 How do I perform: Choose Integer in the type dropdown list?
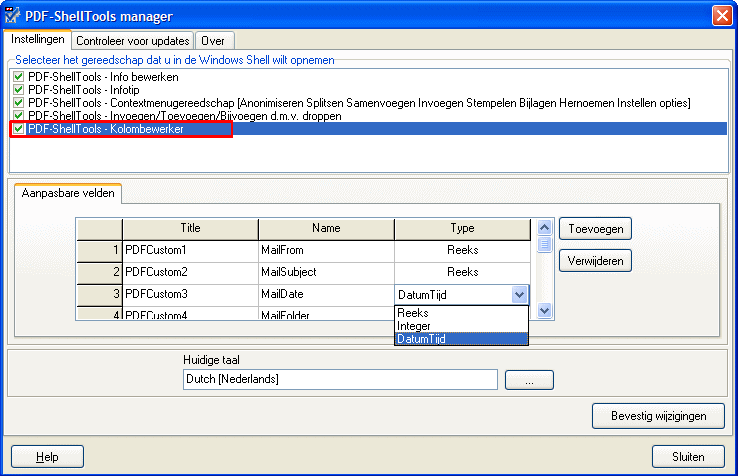pos(461,326)
